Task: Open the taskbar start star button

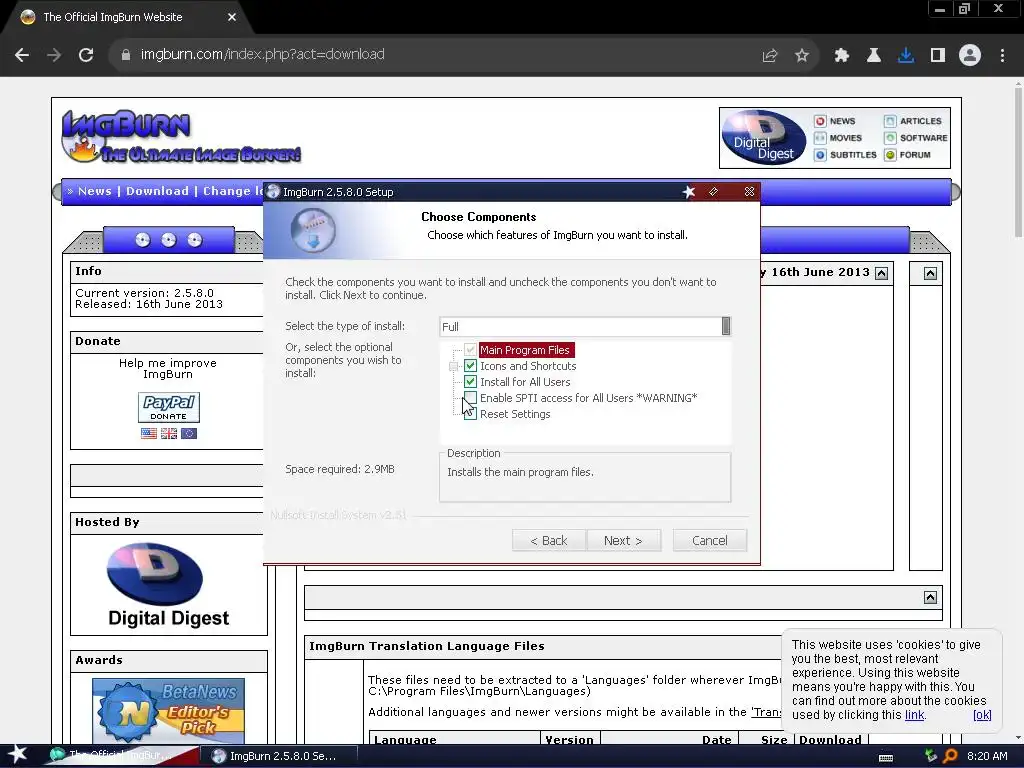Action: coord(17,756)
